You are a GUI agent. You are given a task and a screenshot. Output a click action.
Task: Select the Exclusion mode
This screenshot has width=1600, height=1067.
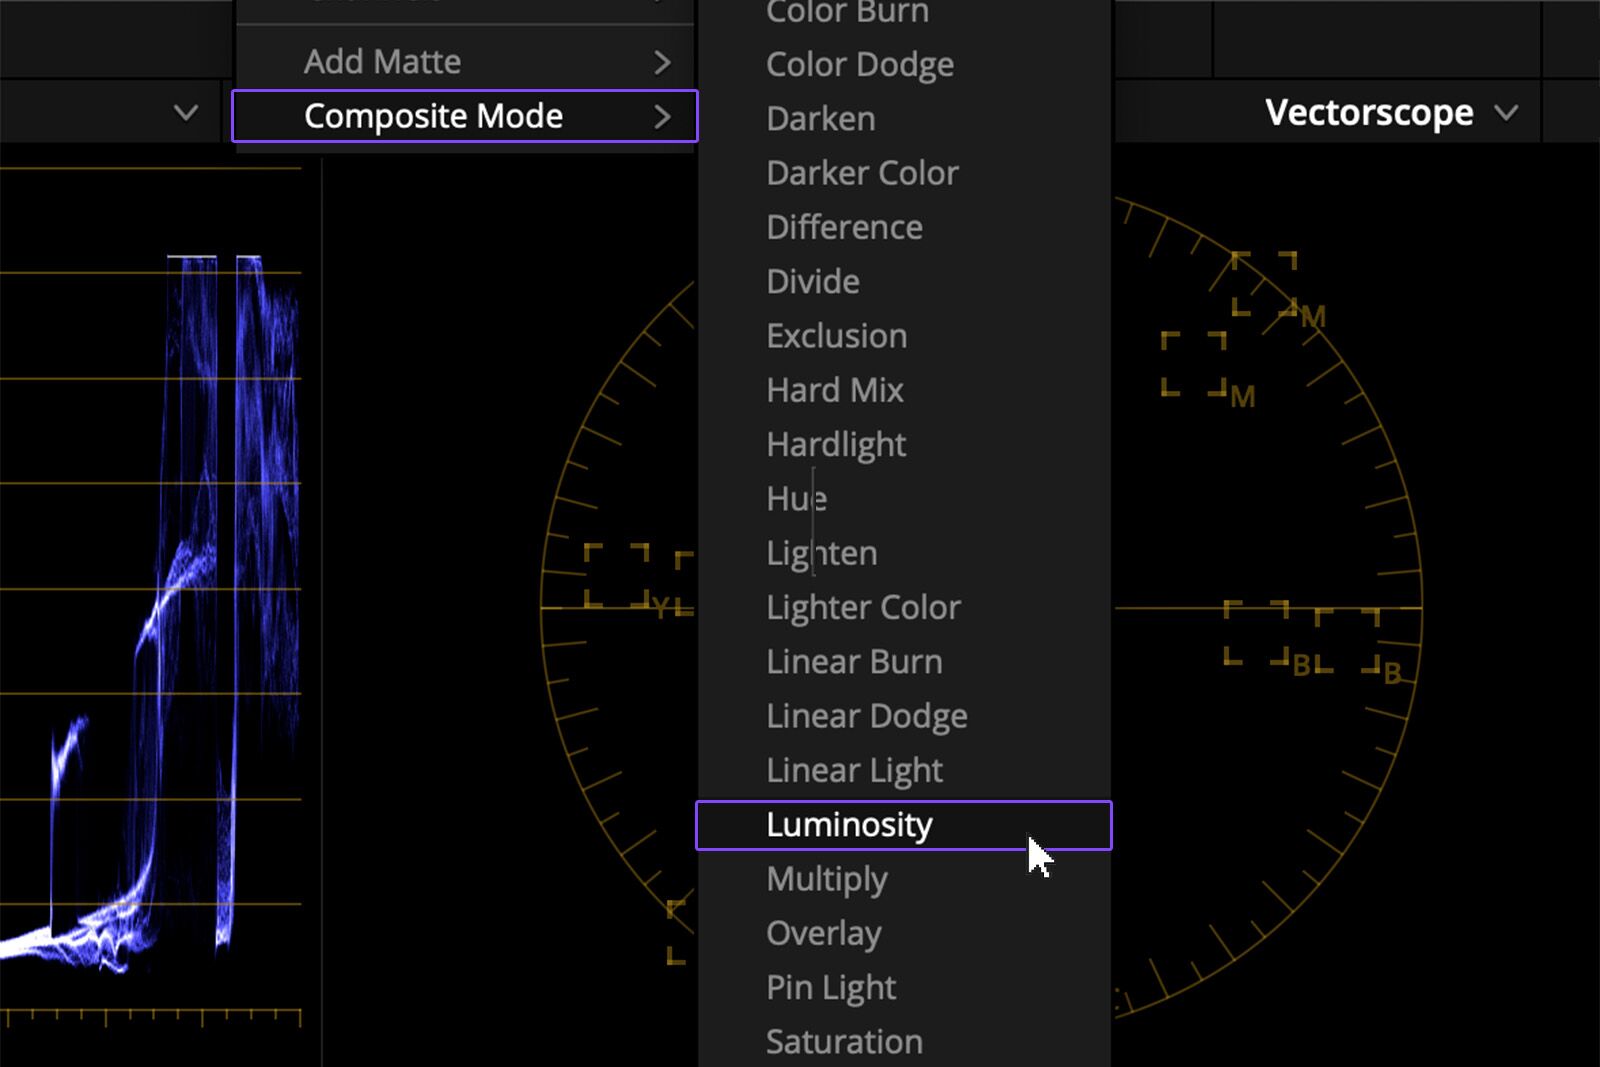pos(836,335)
